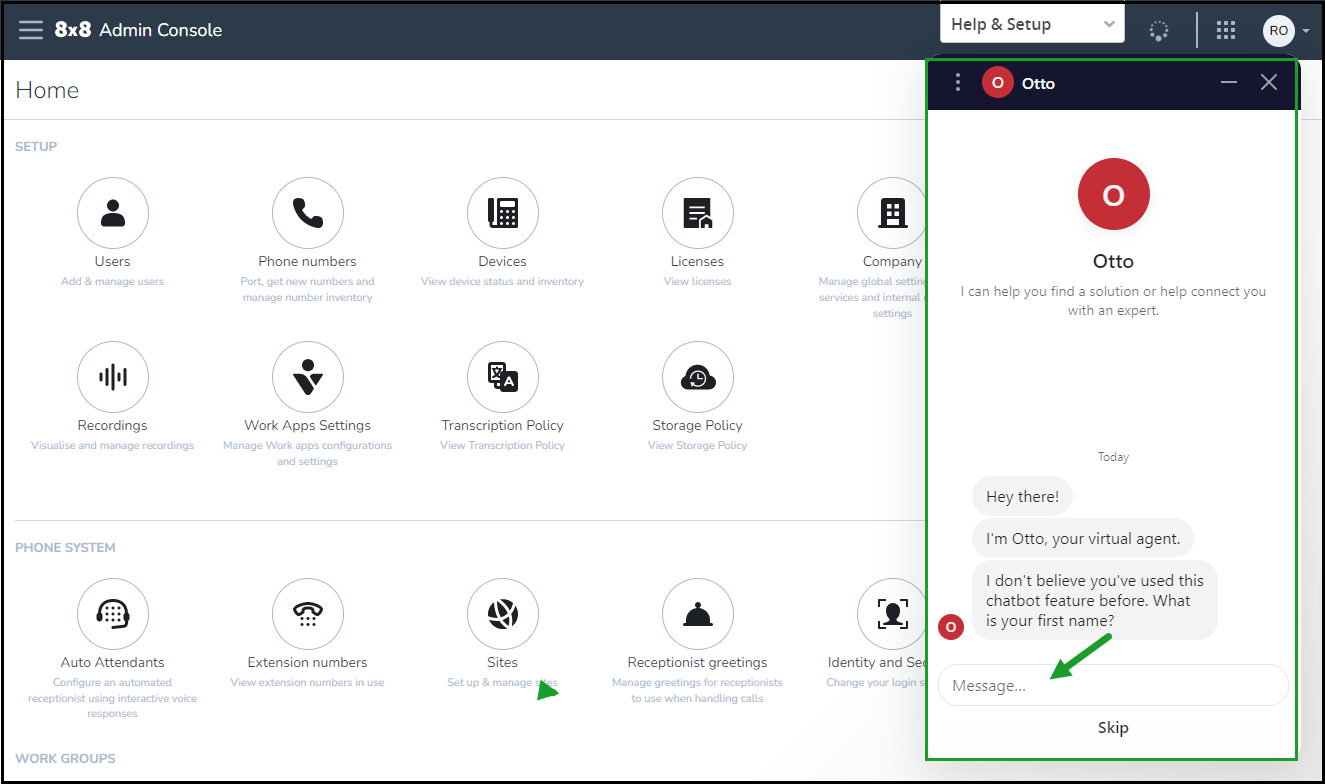Open the Users label link
The image size is (1325, 784).
tap(113, 261)
